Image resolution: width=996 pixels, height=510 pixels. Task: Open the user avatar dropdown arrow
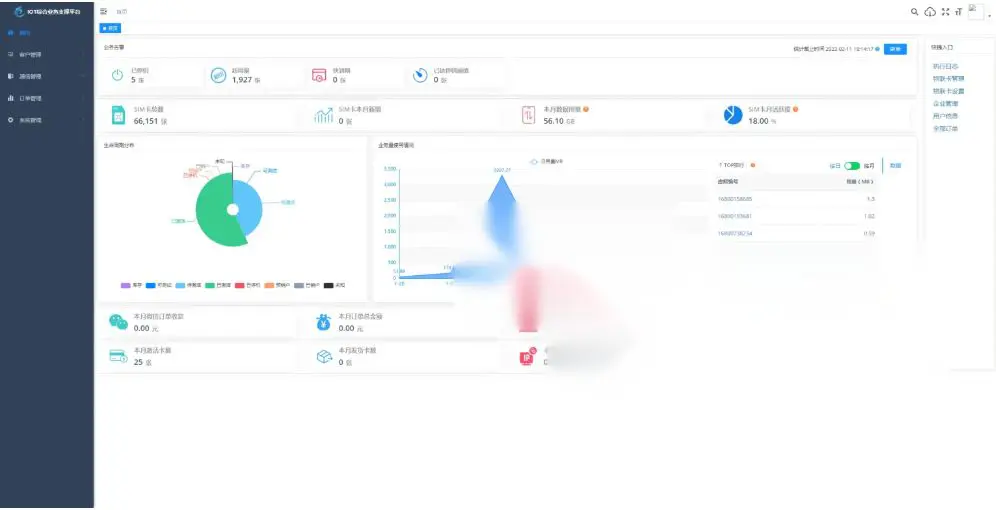tap(989, 15)
